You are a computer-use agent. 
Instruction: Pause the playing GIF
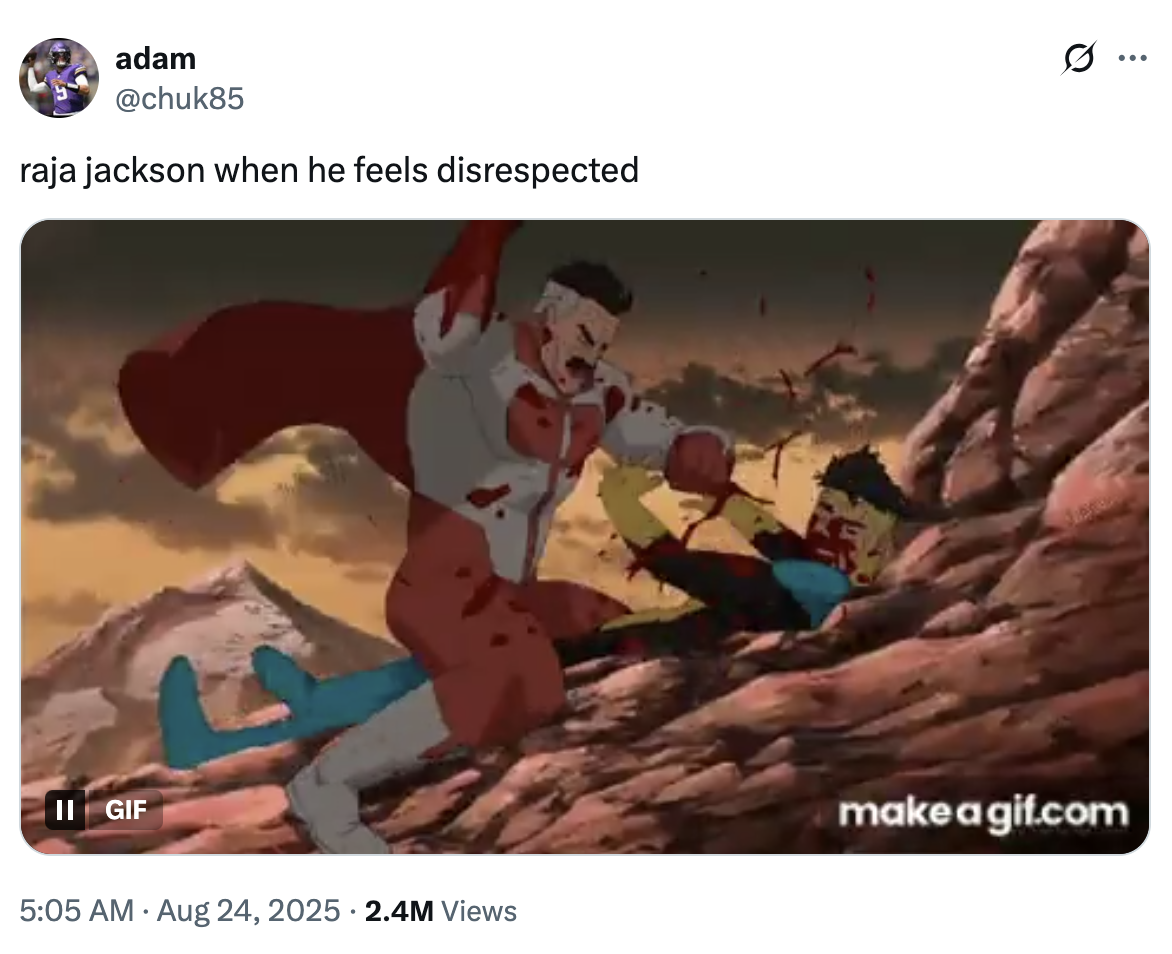(65, 810)
